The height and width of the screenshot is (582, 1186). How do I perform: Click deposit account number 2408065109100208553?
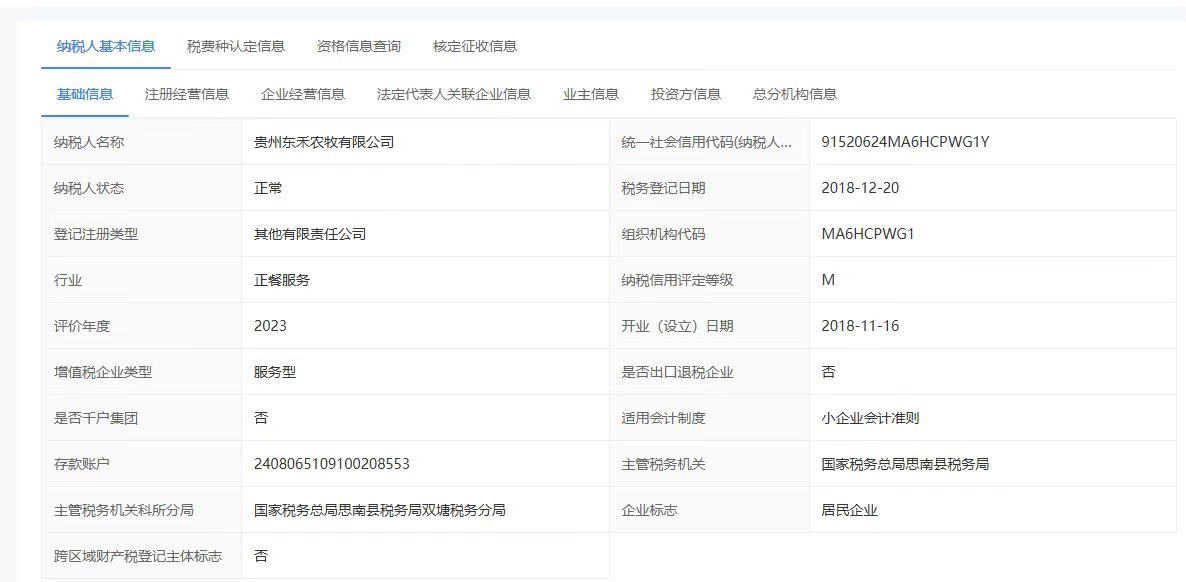pos(332,464)
